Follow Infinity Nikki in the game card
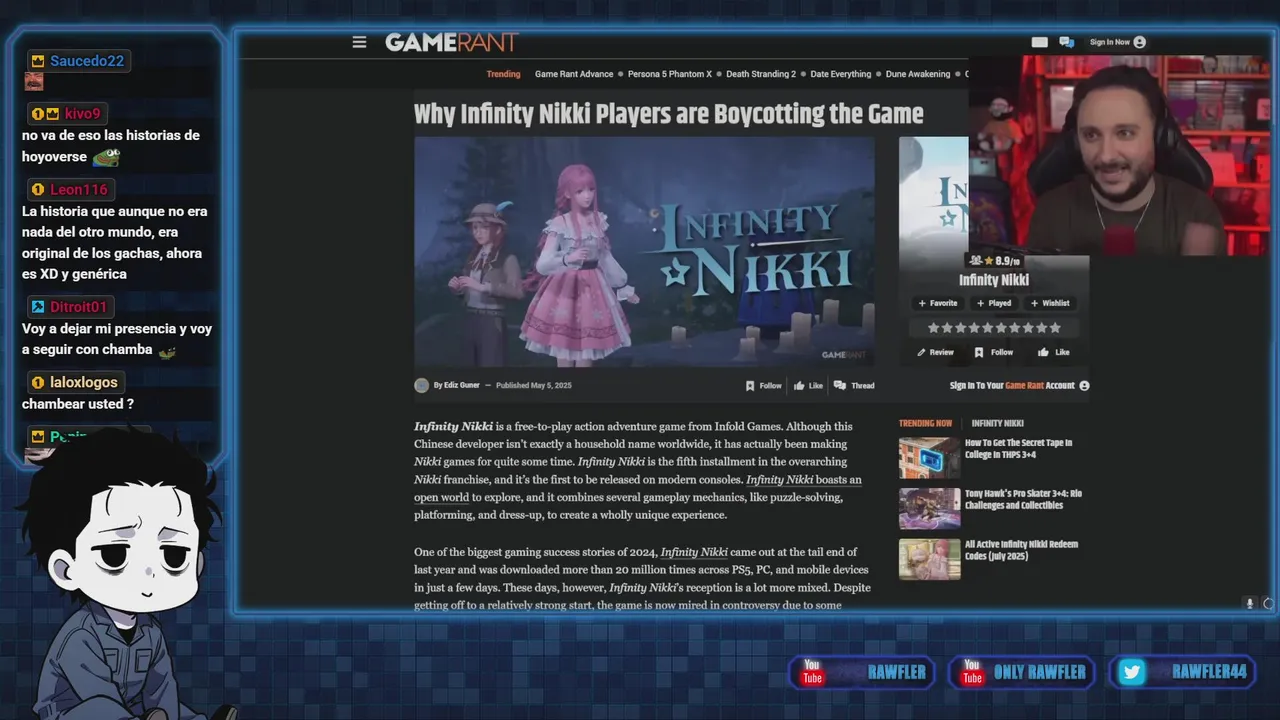 (994, 352)
